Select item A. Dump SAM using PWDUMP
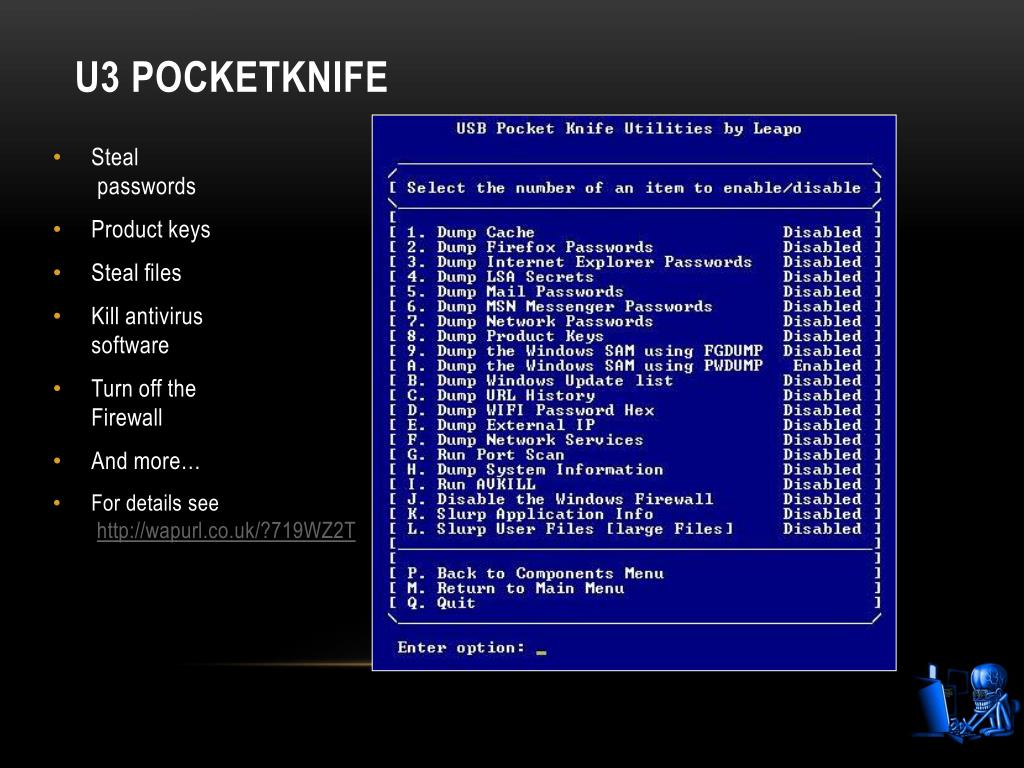1024x768 pixels. tap(584, 366)
